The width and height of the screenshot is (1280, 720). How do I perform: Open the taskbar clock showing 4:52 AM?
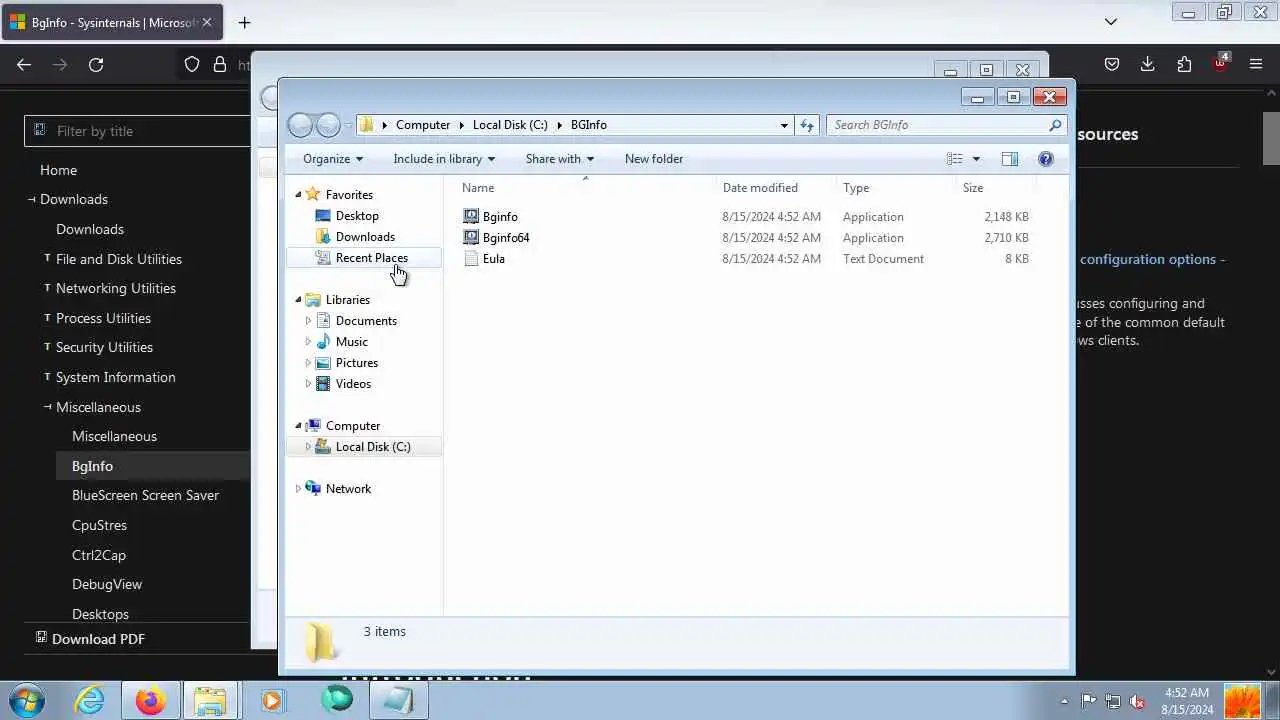click(1187, 701)
